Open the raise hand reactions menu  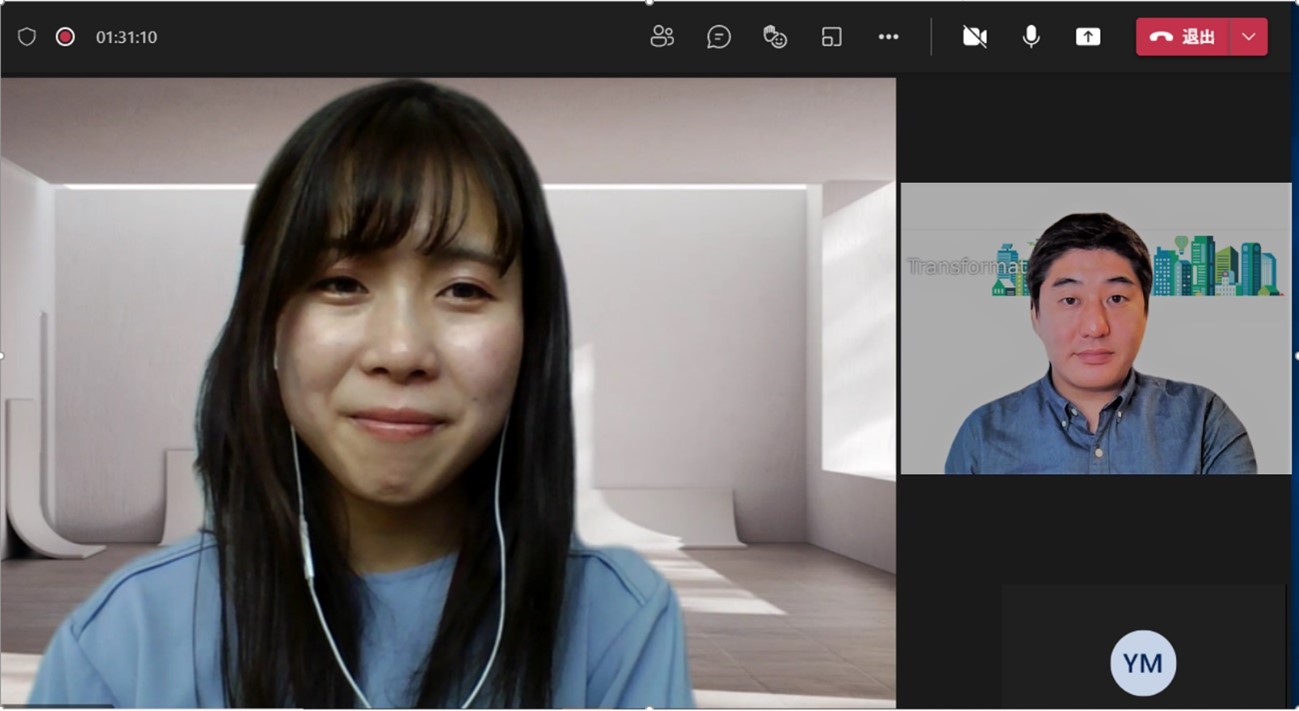[775, 37]
